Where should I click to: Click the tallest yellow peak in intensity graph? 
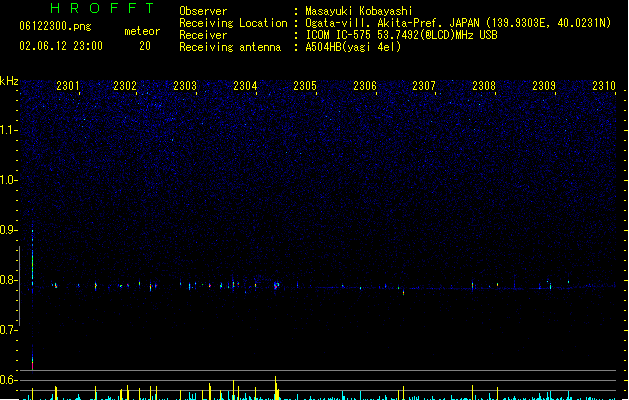(276, 388)
